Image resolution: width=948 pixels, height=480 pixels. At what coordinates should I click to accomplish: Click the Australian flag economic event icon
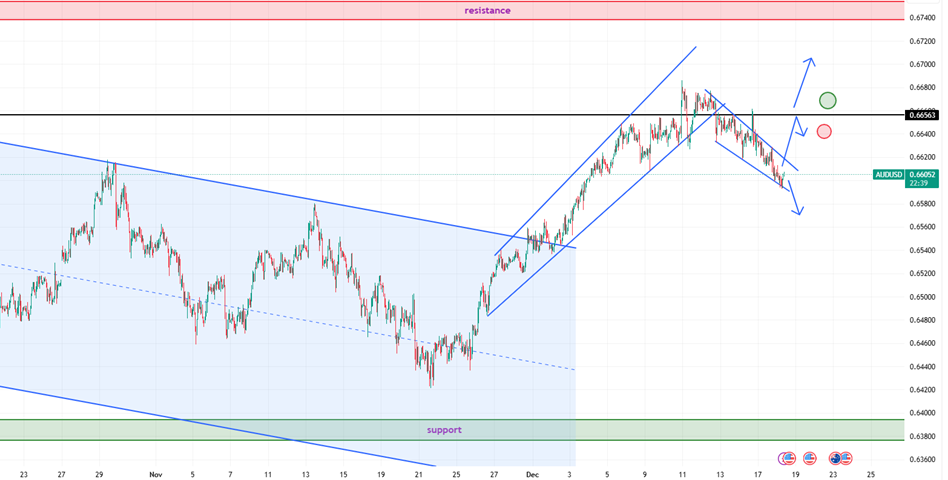[836, 458]
